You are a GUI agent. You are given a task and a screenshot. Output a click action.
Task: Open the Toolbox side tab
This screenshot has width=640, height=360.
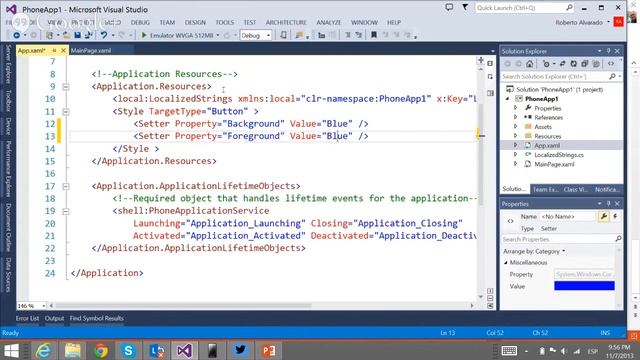tap(8, 100)
